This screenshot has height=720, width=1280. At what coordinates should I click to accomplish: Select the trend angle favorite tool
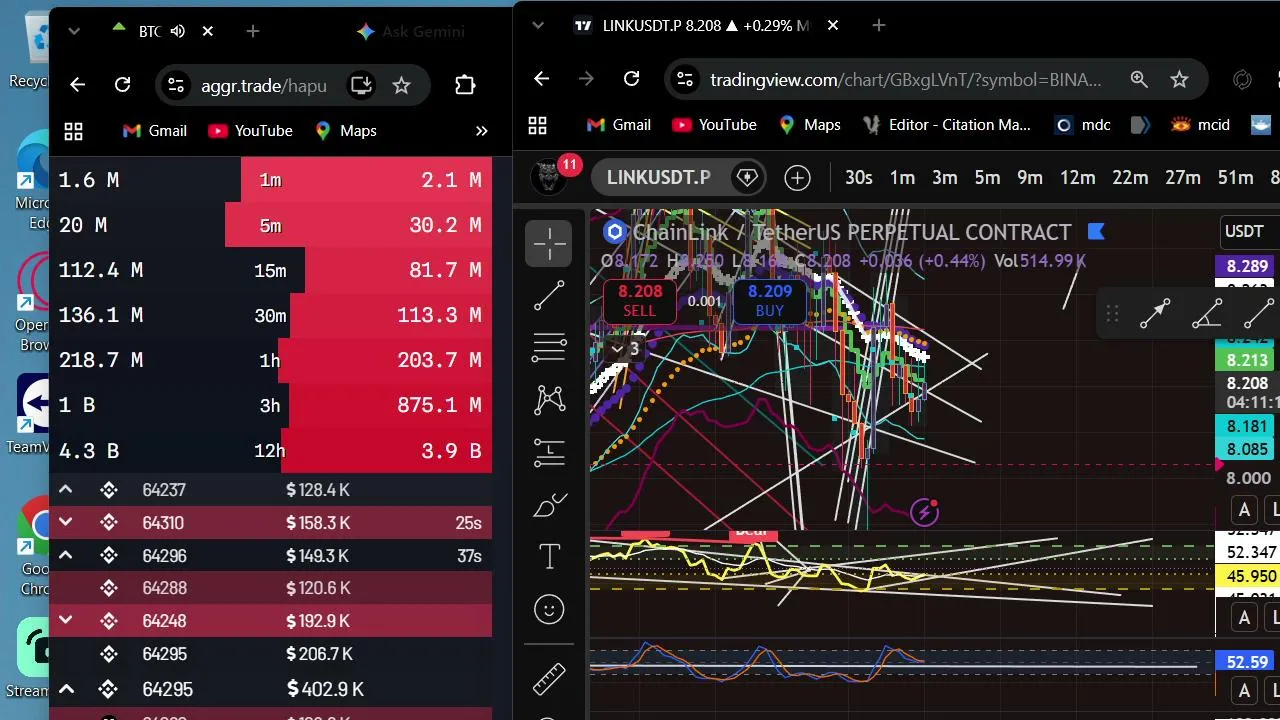pos(1207,314)
